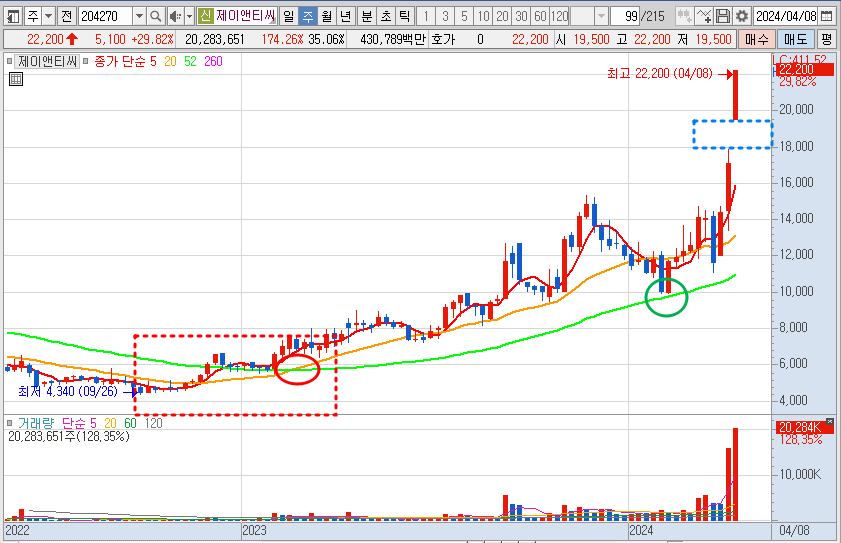The height and width of the screenshot is (543, 841).
Task: Click the orange 20 moving average legend
Action: pyautogui.click(x=171, y=62)
